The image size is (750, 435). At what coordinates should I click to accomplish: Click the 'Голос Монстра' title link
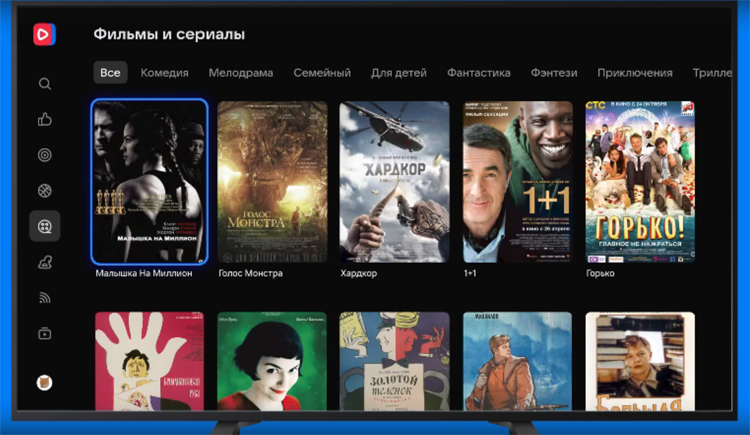tap(250, 273)
